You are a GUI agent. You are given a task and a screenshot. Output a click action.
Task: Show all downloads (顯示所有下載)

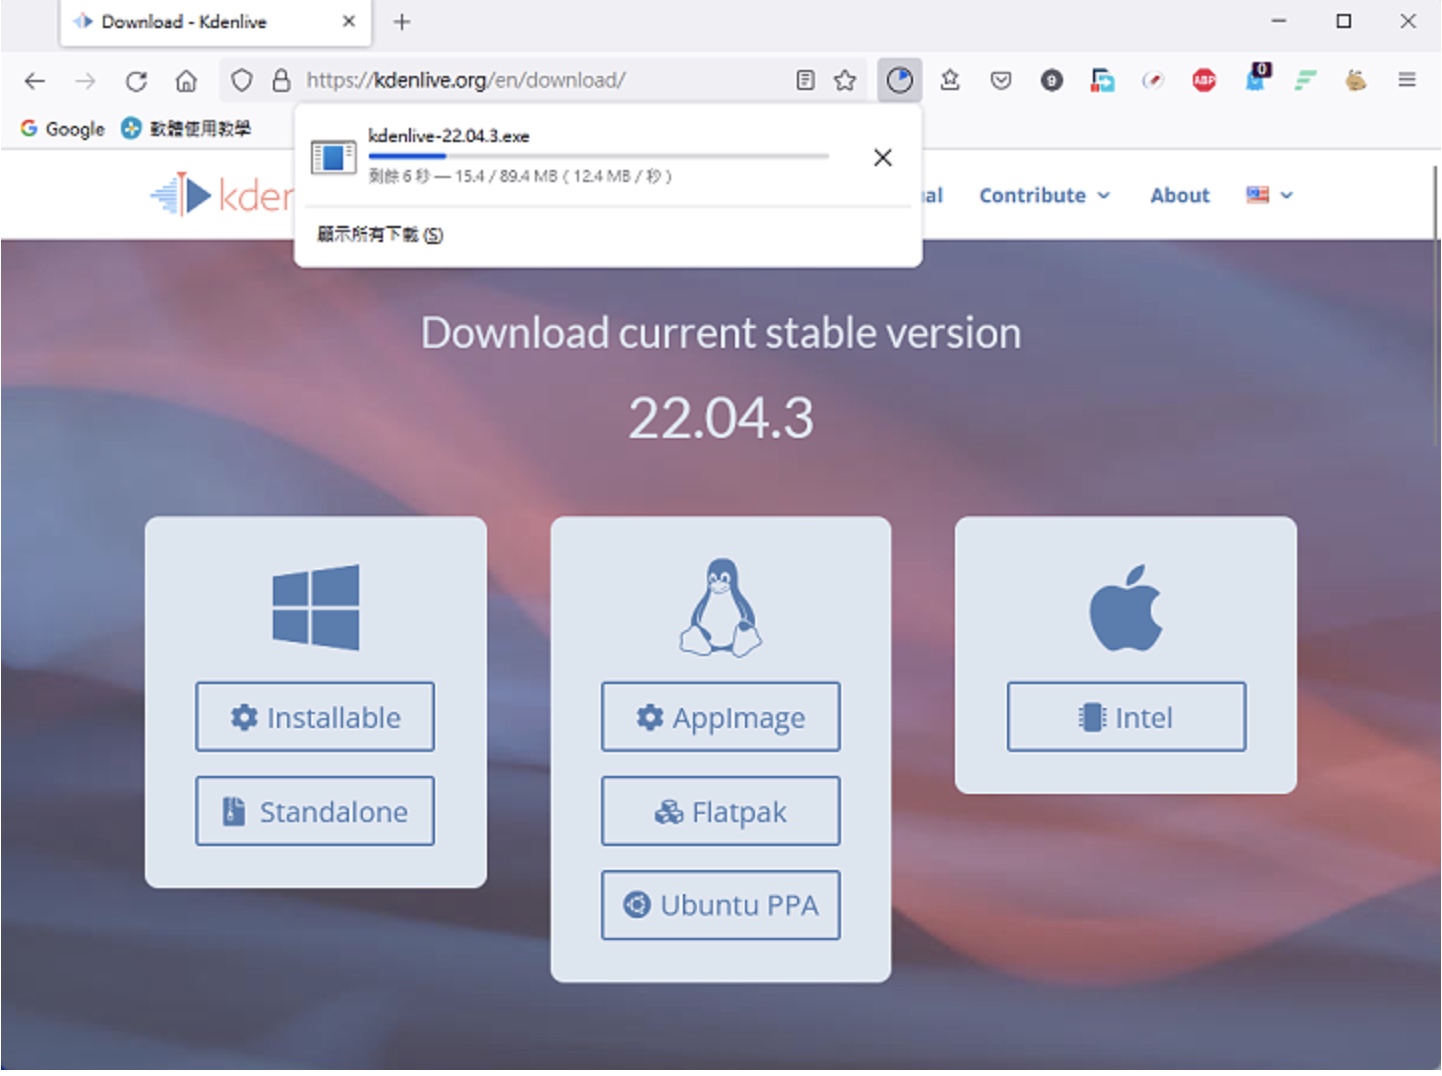380,235
